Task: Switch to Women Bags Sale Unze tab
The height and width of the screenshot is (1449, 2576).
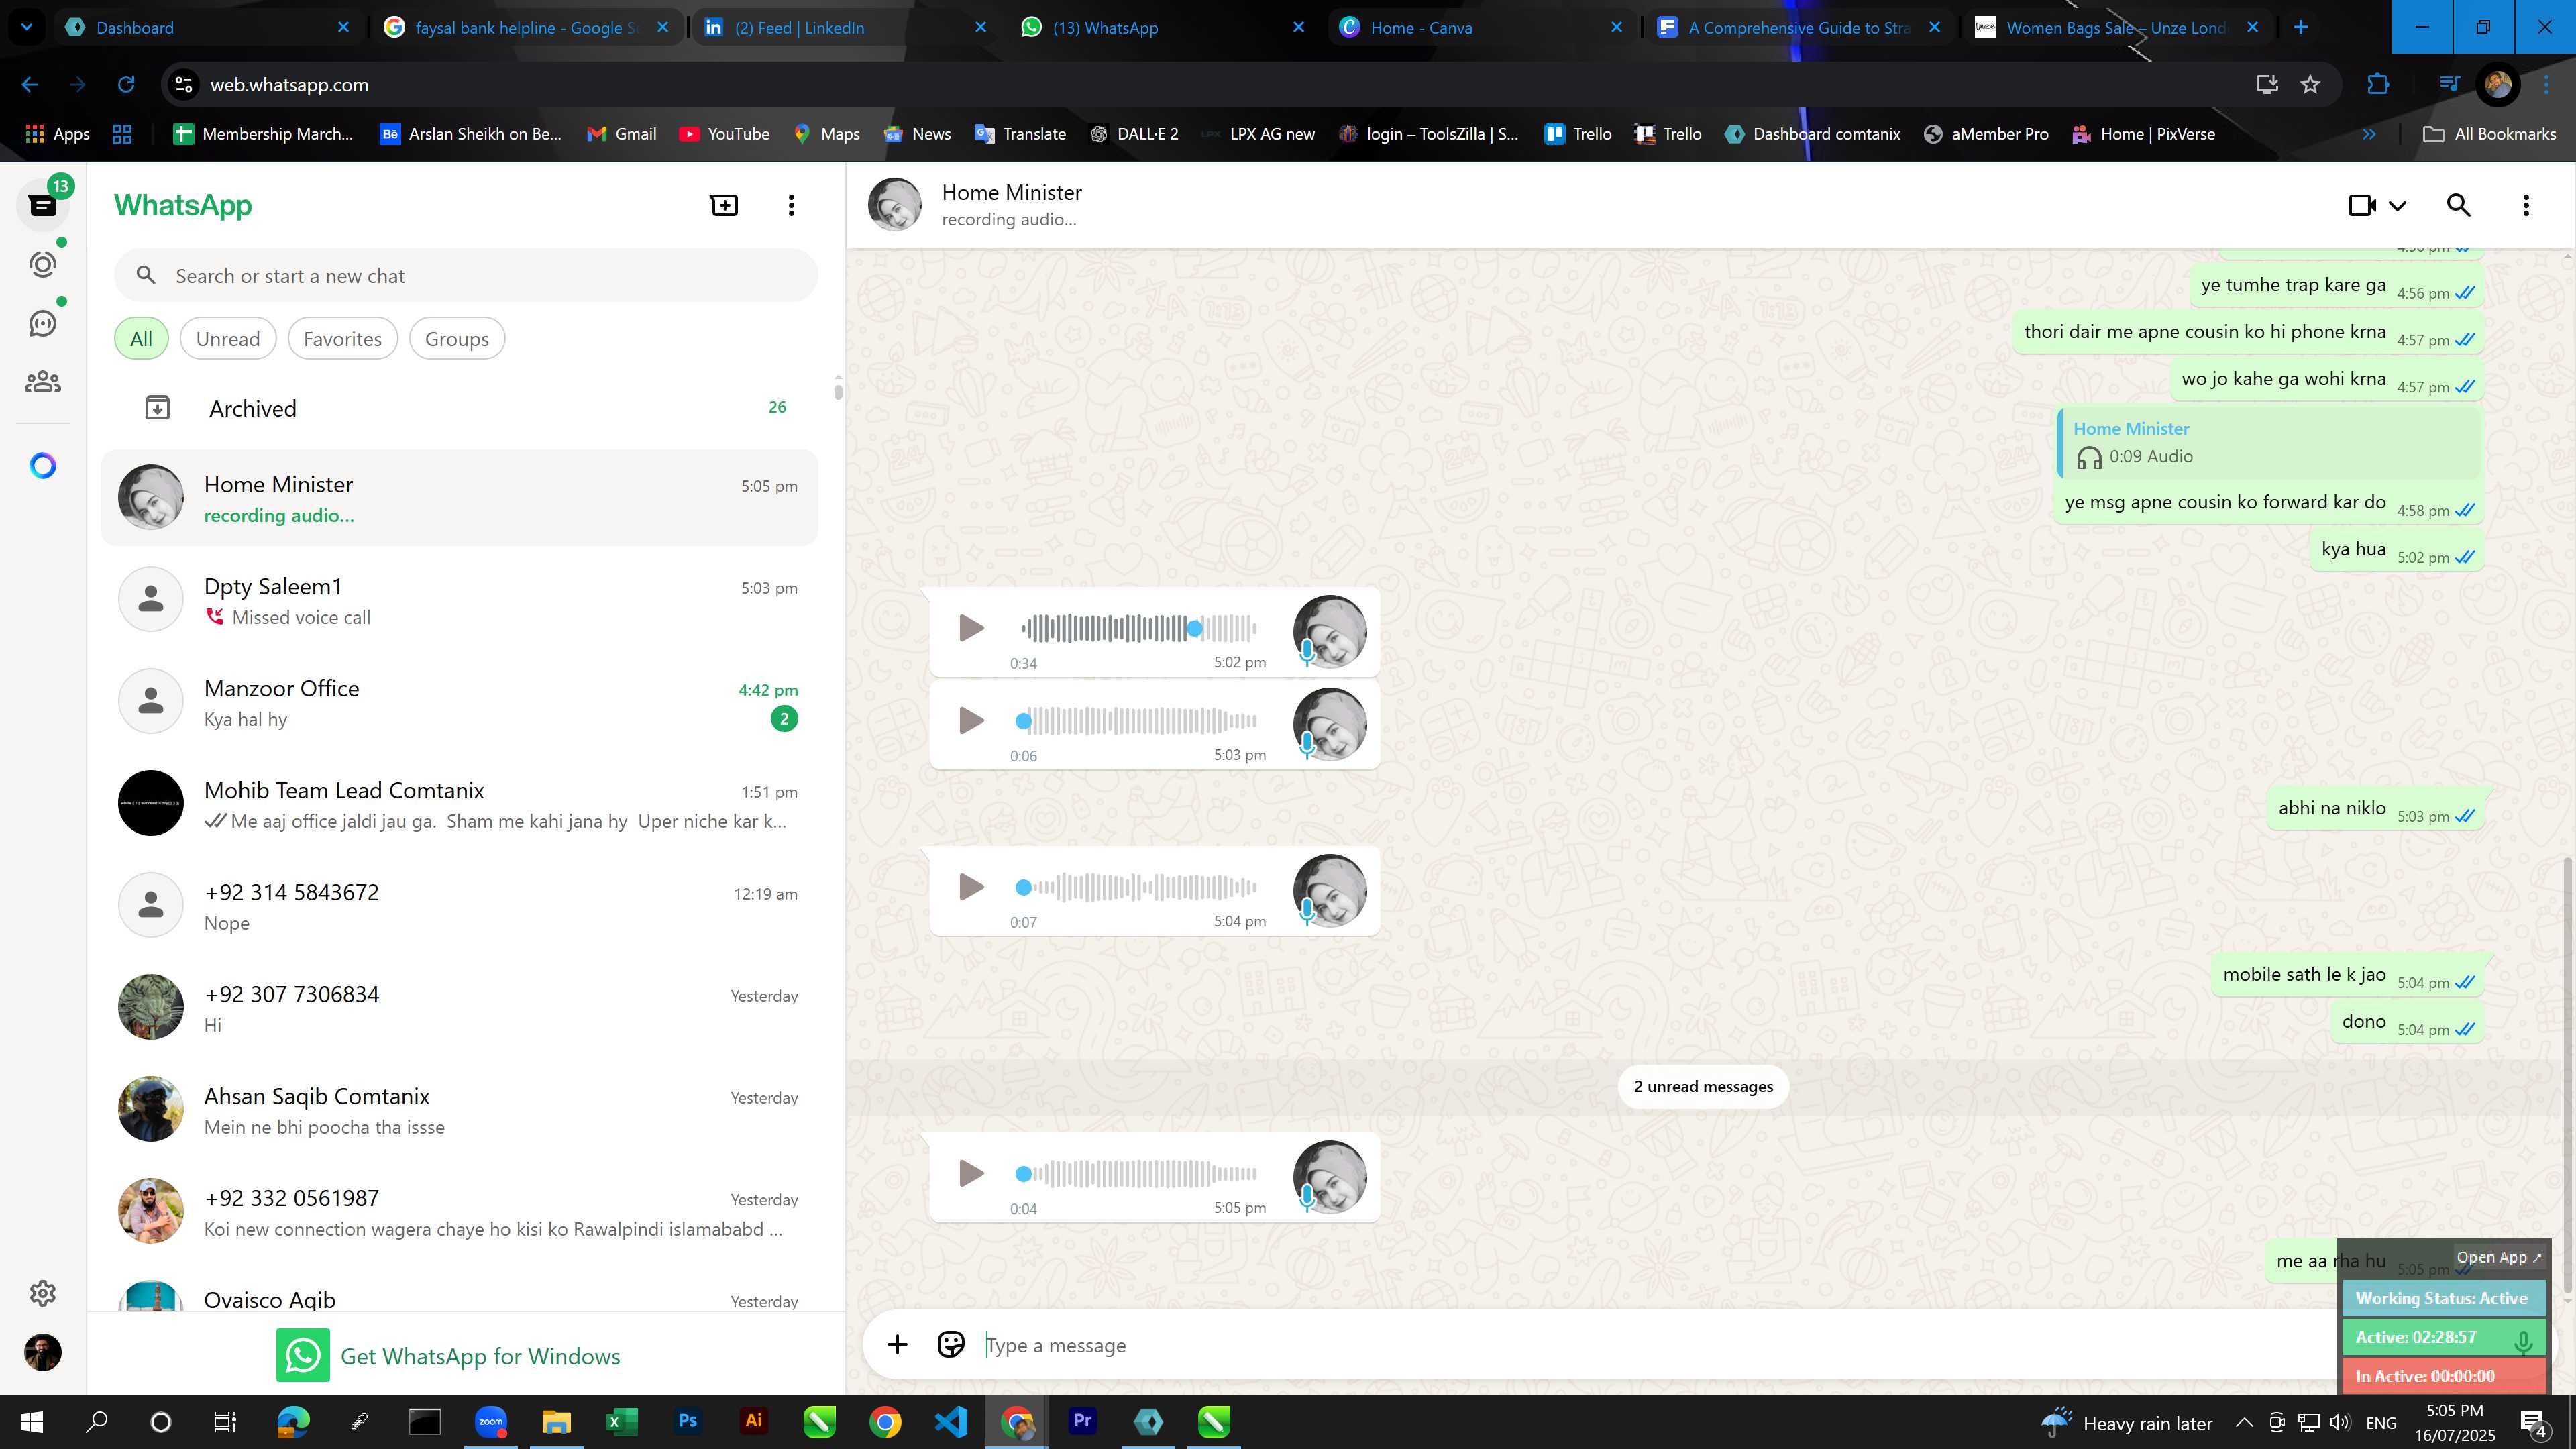Action: pyautogui.click(x=2117, y=27)
